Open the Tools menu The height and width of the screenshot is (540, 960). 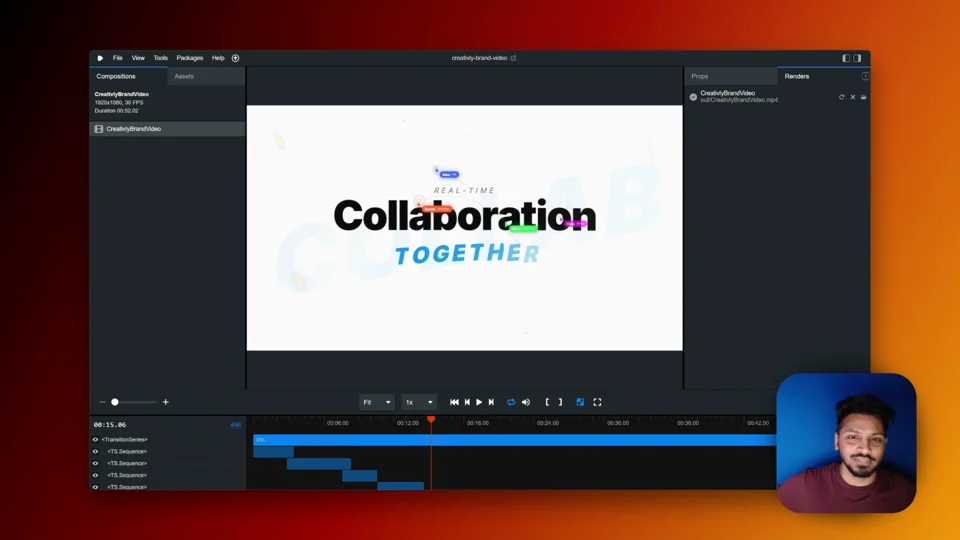pos(160,58)
